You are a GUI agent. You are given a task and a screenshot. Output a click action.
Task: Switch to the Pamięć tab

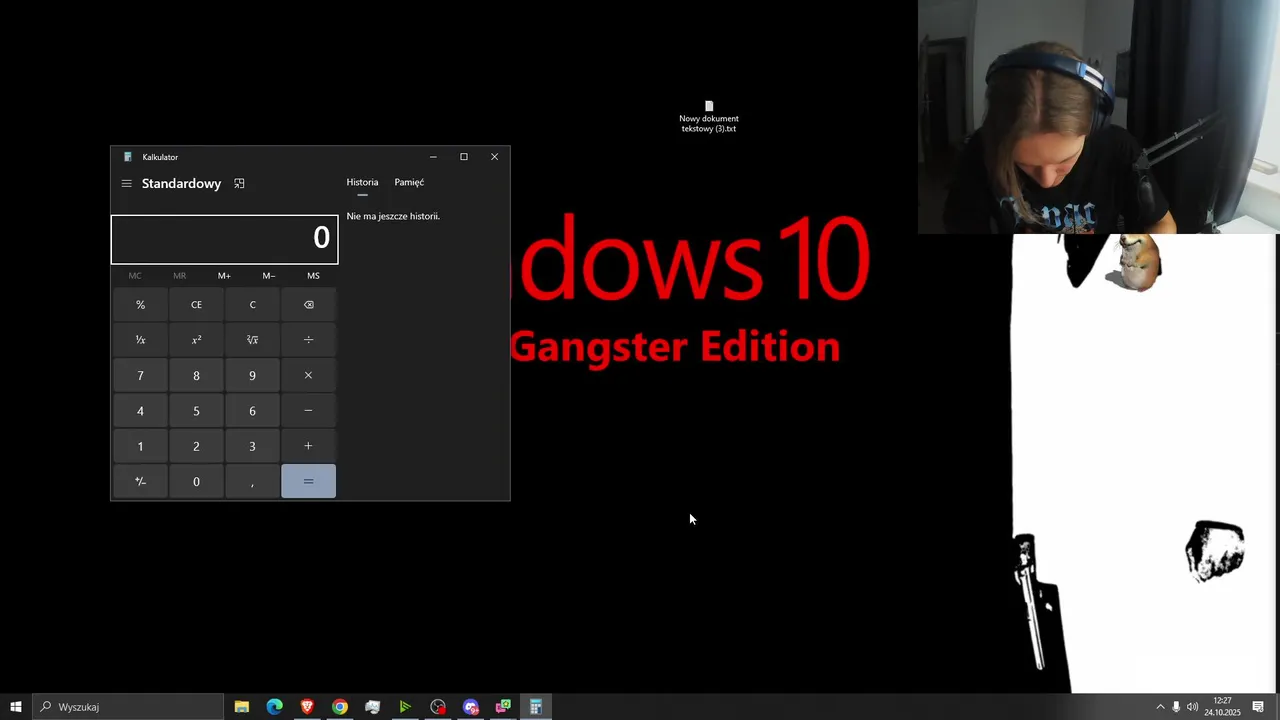click(409, 182)
